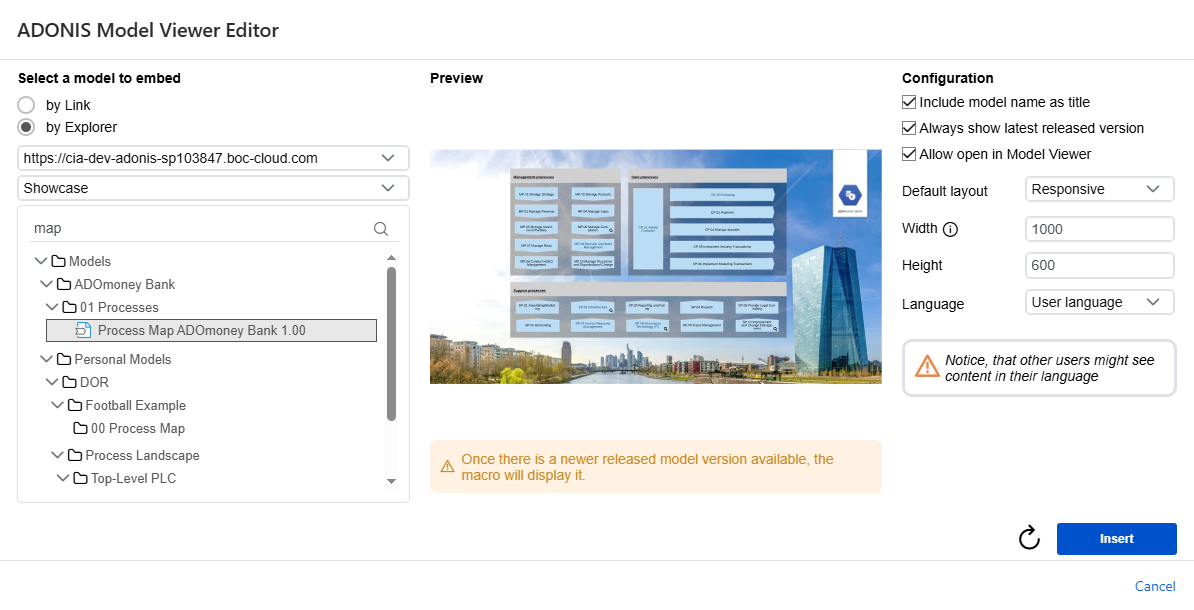Click the 00 Process Map folder icon
The height and width of the screenshot is (610, 1194).
tap(81, 428)
